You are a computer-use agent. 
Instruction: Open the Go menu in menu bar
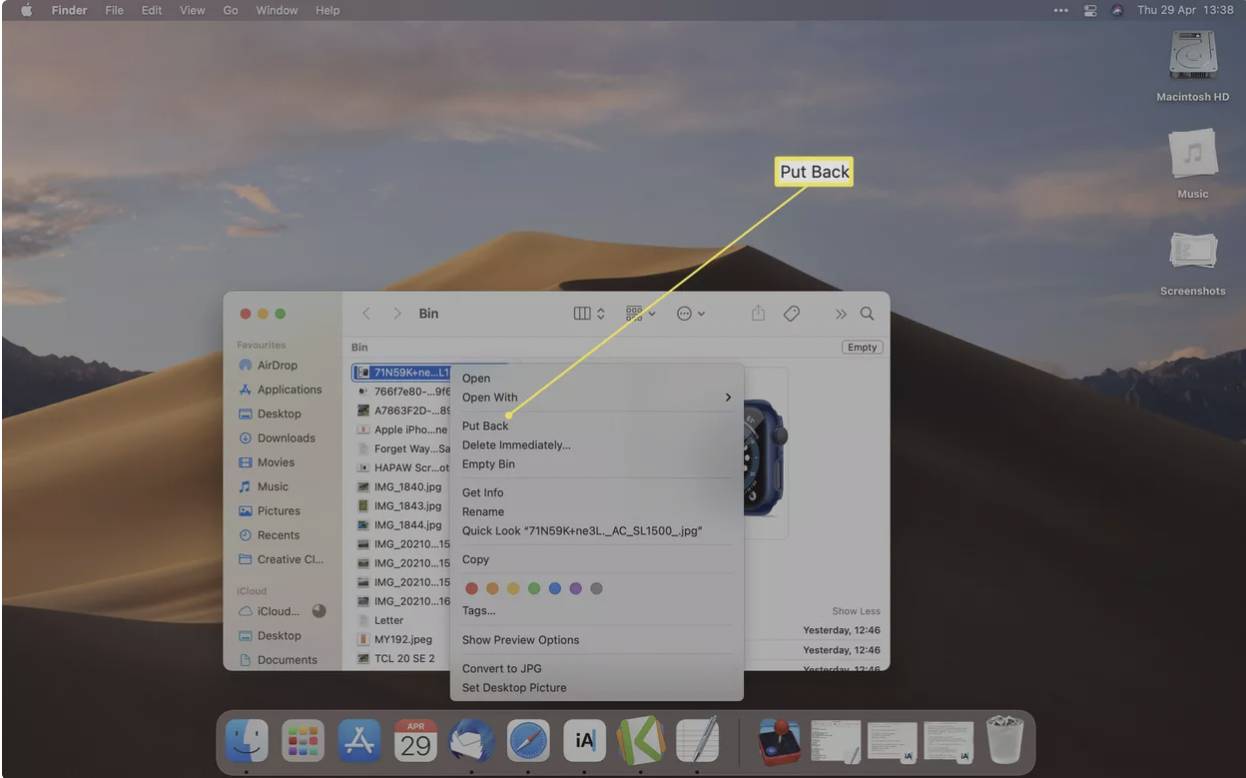230,10
